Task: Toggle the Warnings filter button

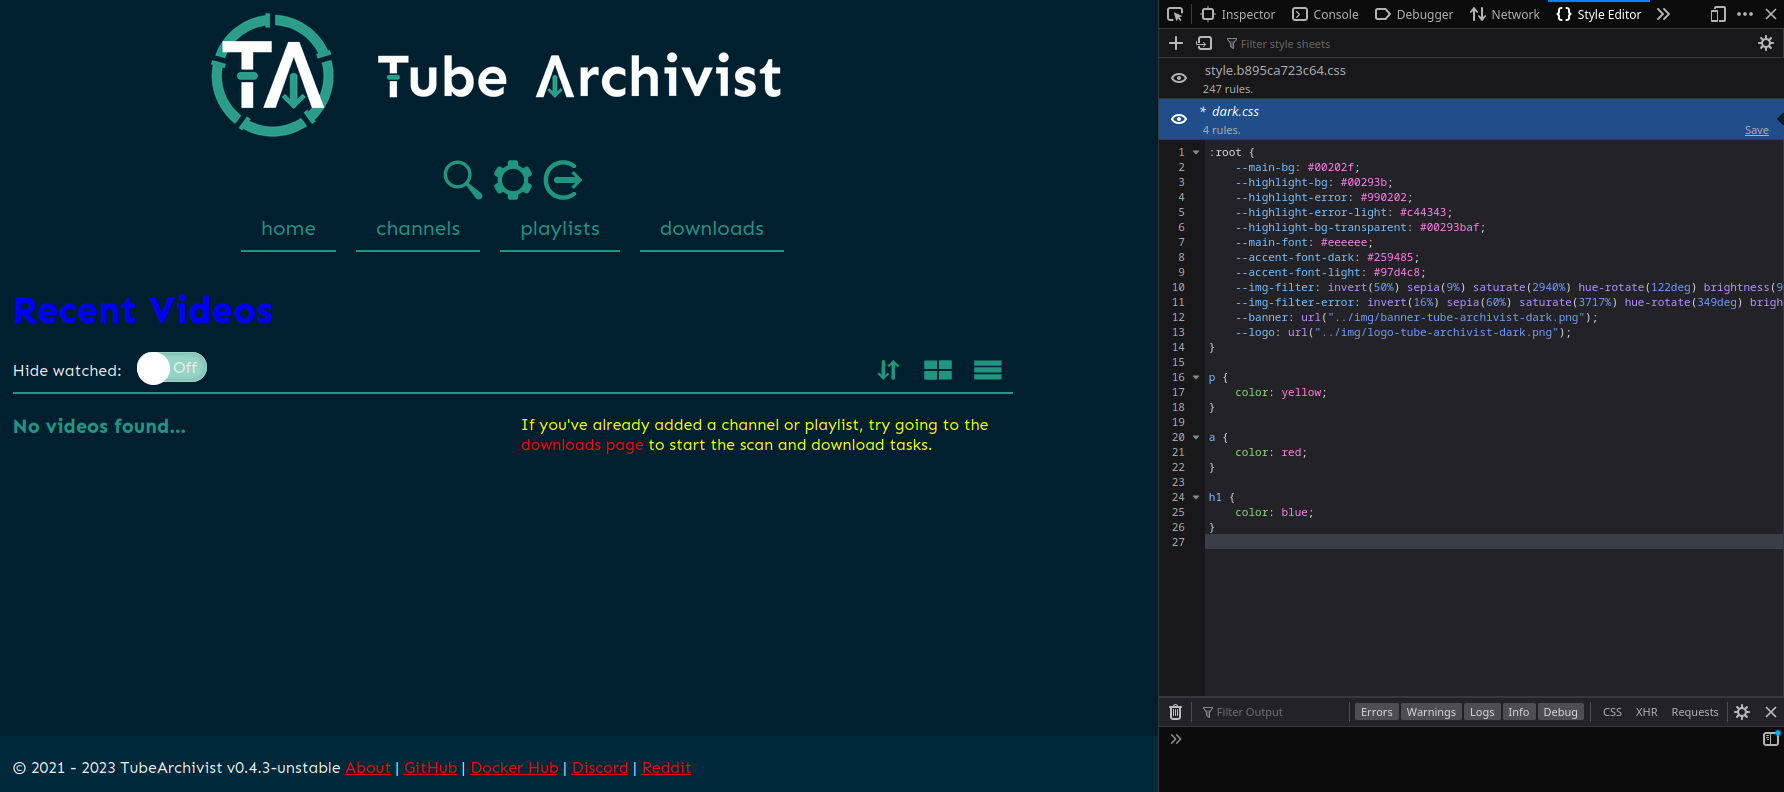Action: point(1431,712)
